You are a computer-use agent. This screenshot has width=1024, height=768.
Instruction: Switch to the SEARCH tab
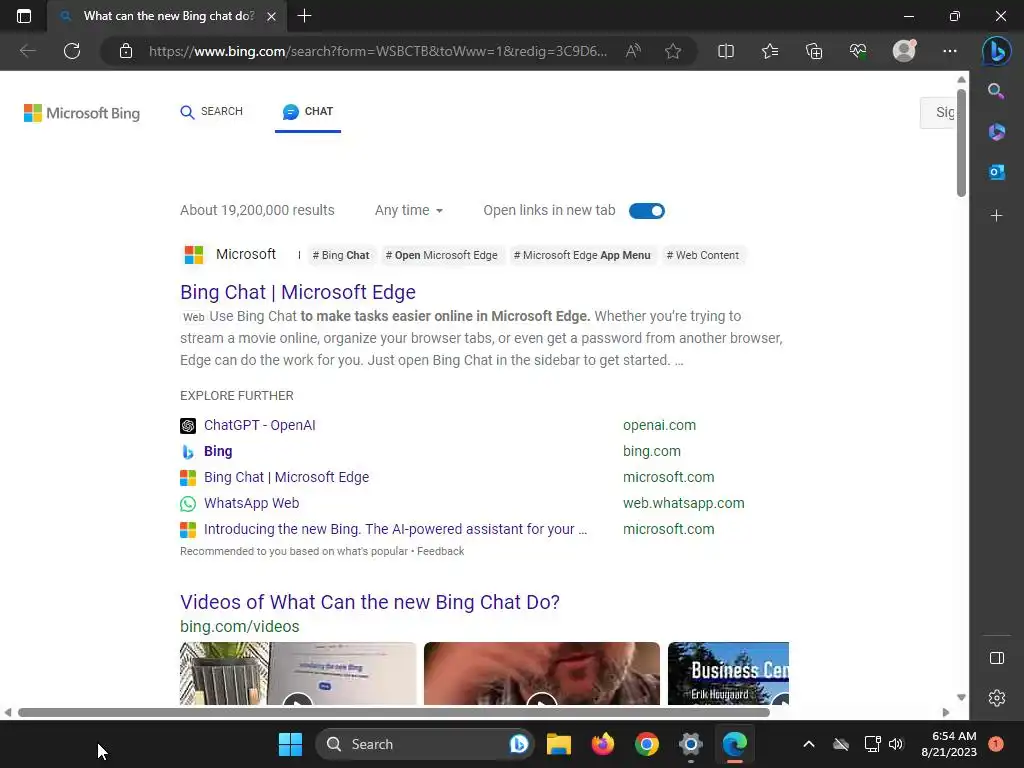(x=212, y=112)
